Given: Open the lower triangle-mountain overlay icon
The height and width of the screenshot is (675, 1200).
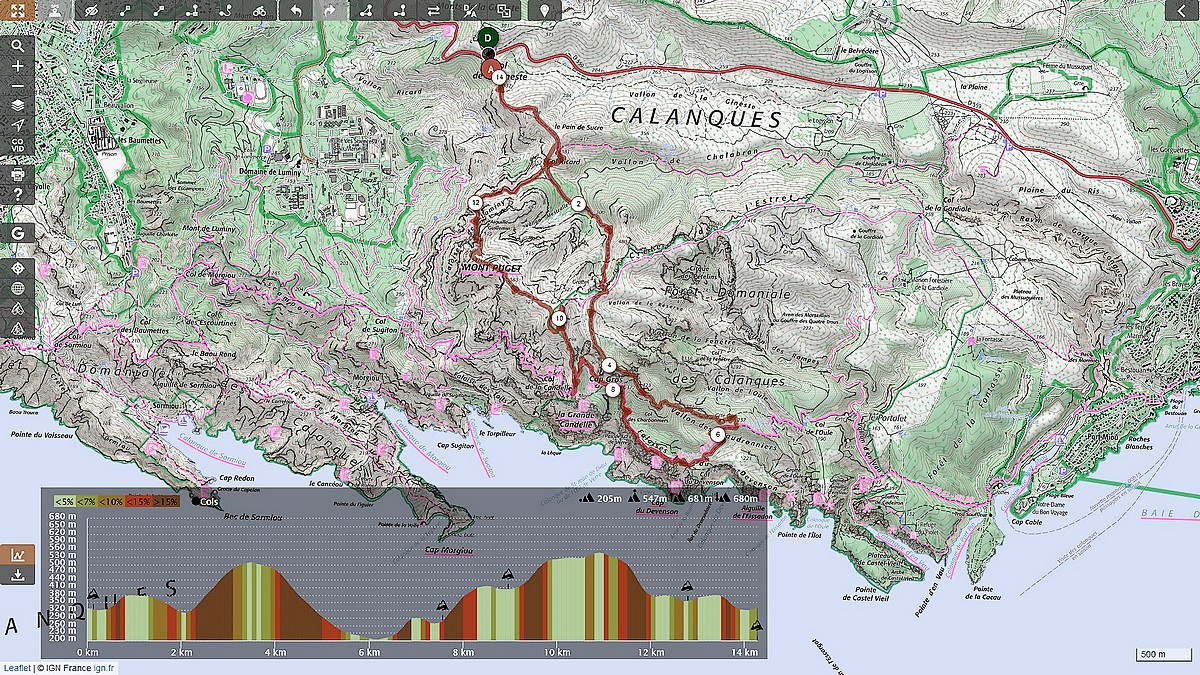Looking at the screenshot, I should pyautogui.click(x=18, y=328).
